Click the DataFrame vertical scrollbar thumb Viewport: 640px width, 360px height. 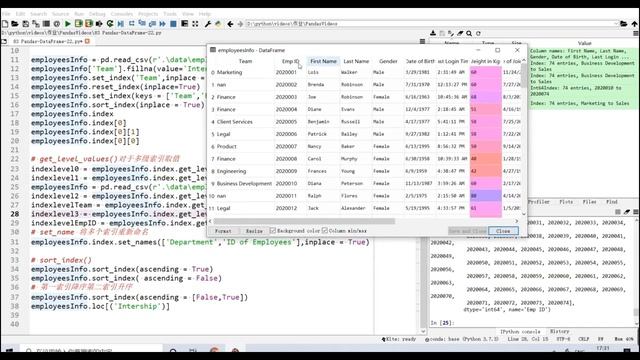[x=524, y=76]
